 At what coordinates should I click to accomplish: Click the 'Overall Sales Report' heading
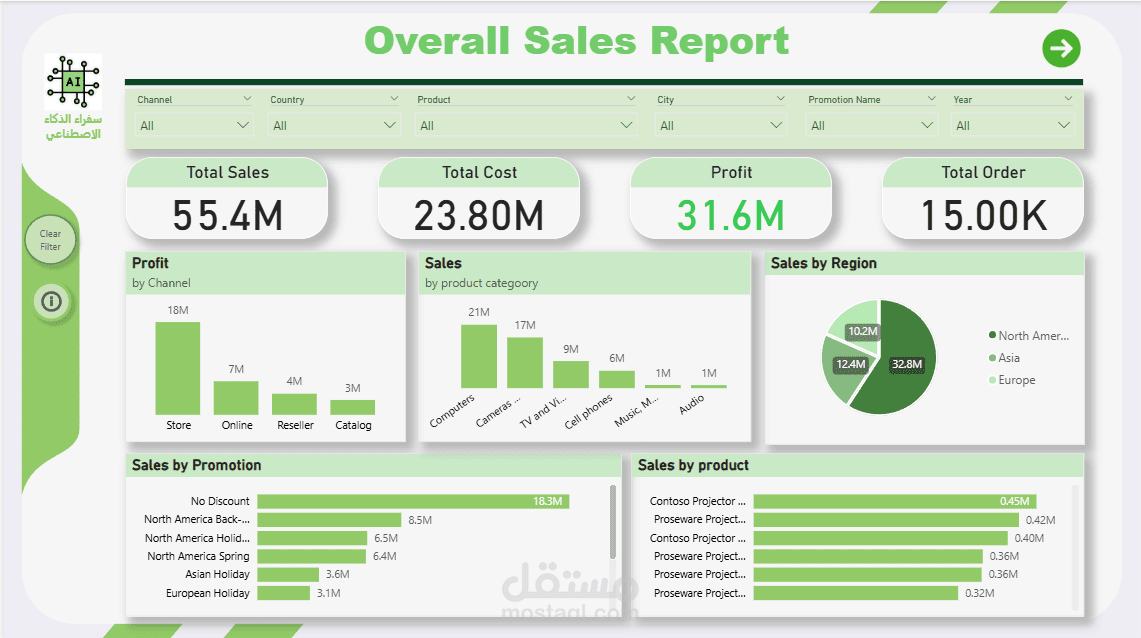pyautogui.click(x=576, y=41)
